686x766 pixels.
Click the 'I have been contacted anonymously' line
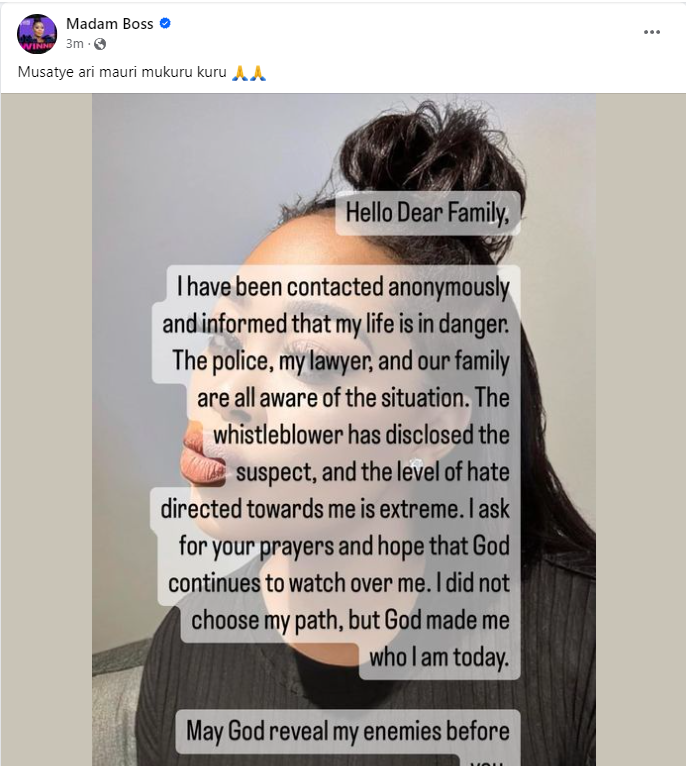(x=343, y=286)
